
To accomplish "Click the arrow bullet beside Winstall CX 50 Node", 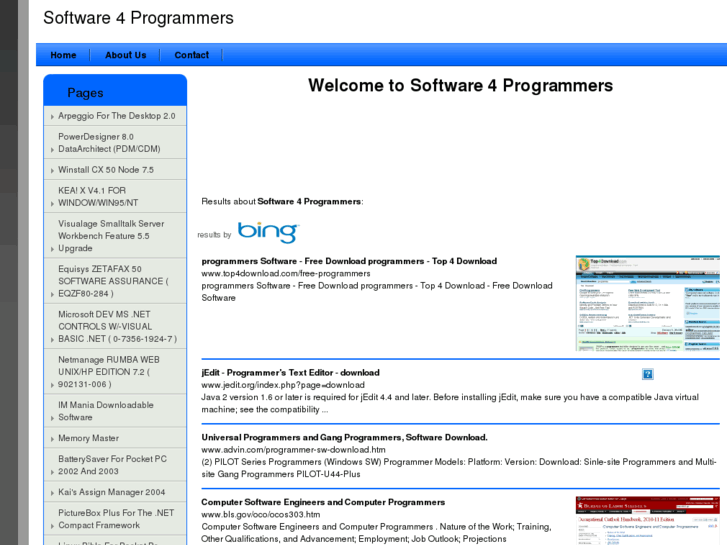I will click(x=52, y=170).
